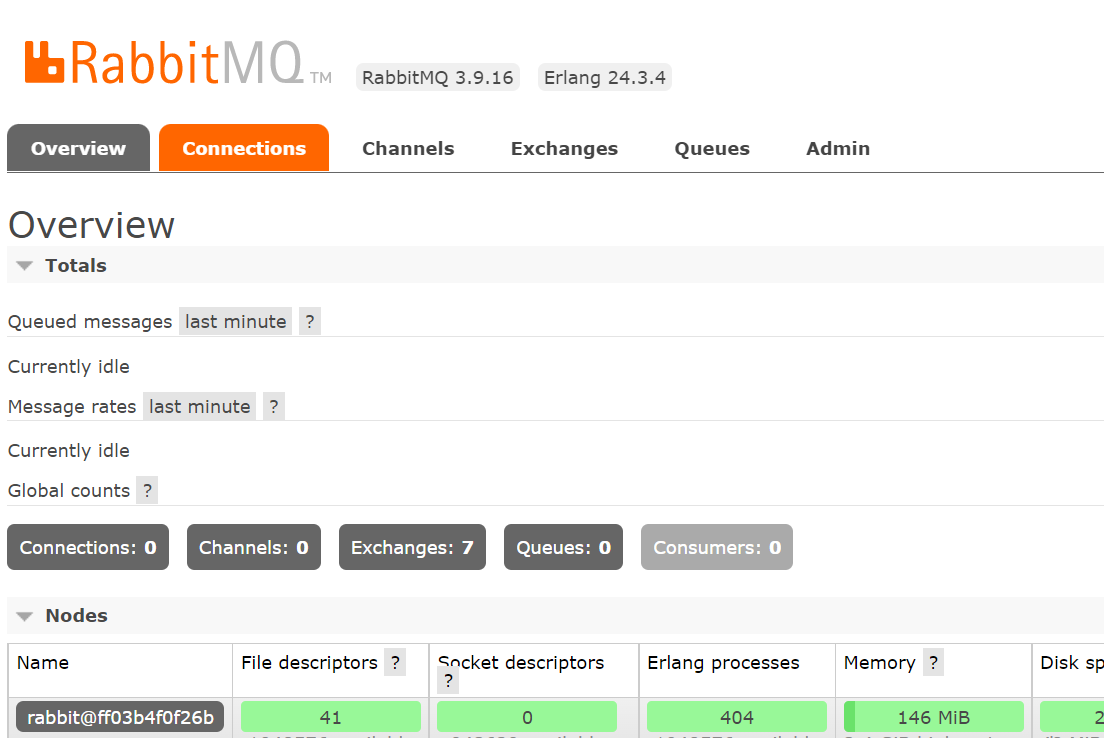The image size is (1104, 738).
Task: Click the Message rates label
Action: click(72, 407)
